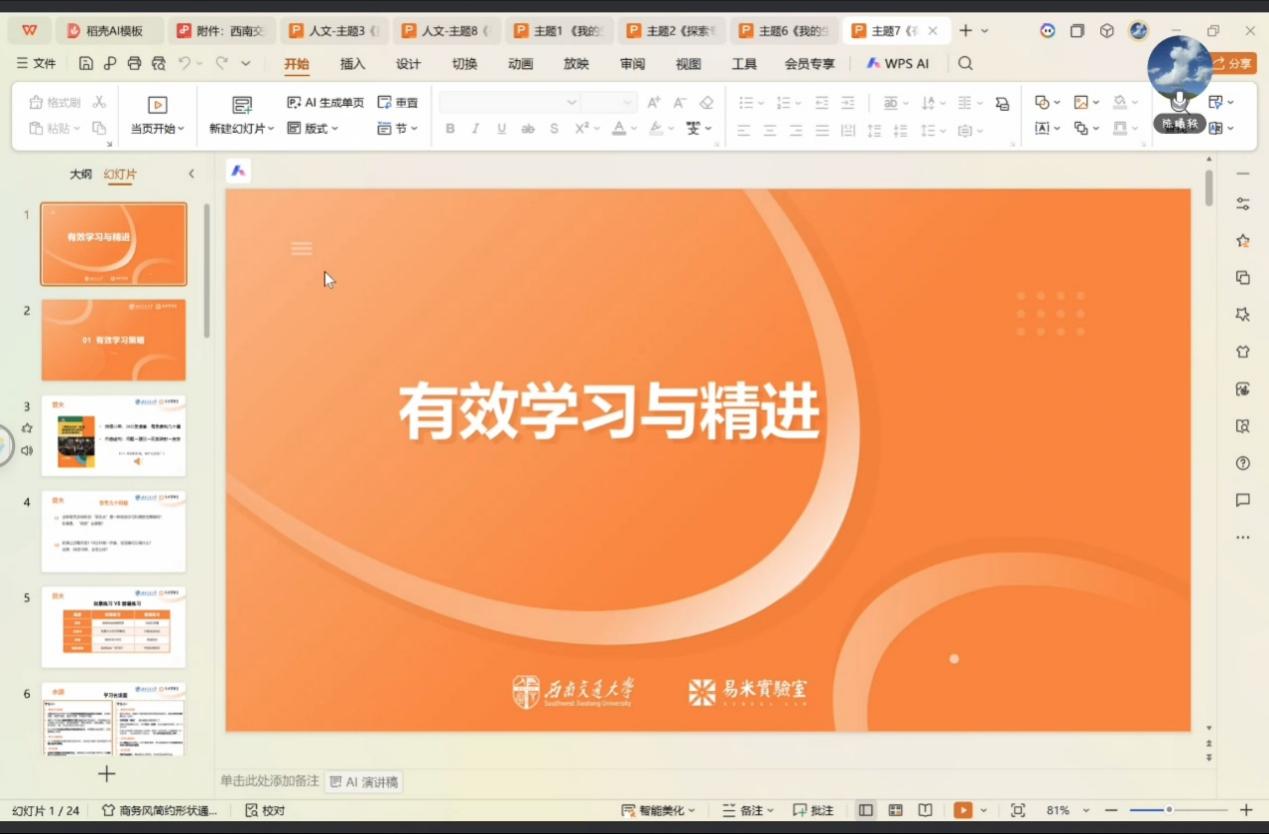Switch to slide sorter view icon
This screenshot has height=834, width=1269.
point(896,810)
